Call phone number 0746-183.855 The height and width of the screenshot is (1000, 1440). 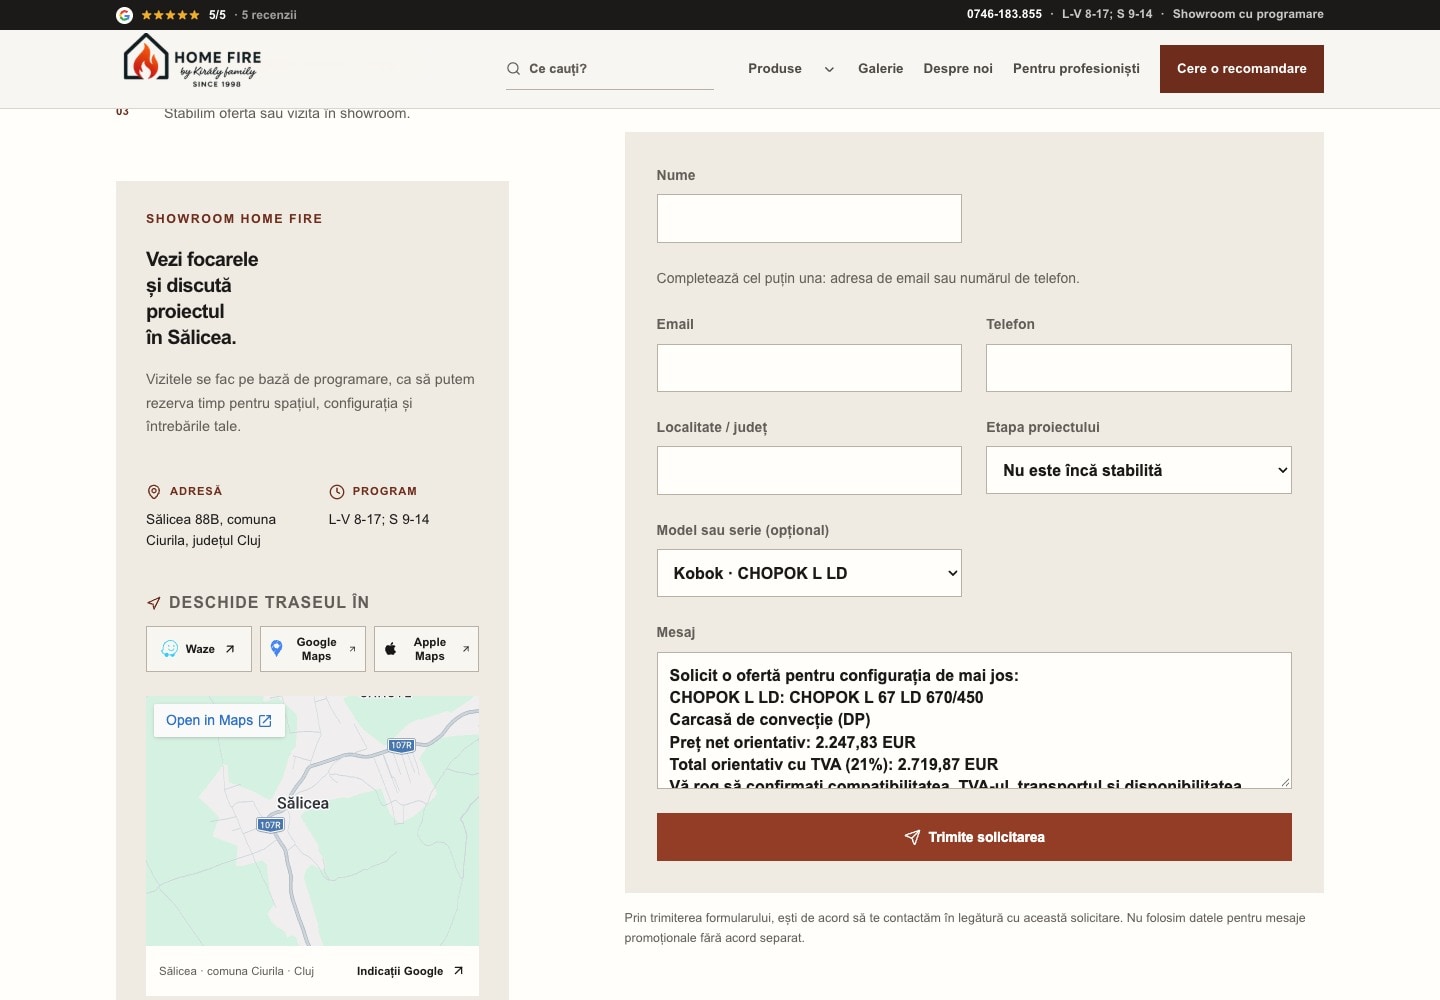[x=1004, y=14]
